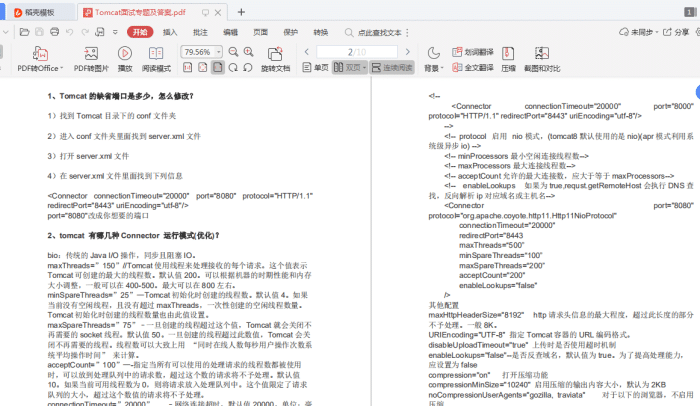
Task: Click the 全文翻译 full translation tool
Action: [x=472, y=68]
